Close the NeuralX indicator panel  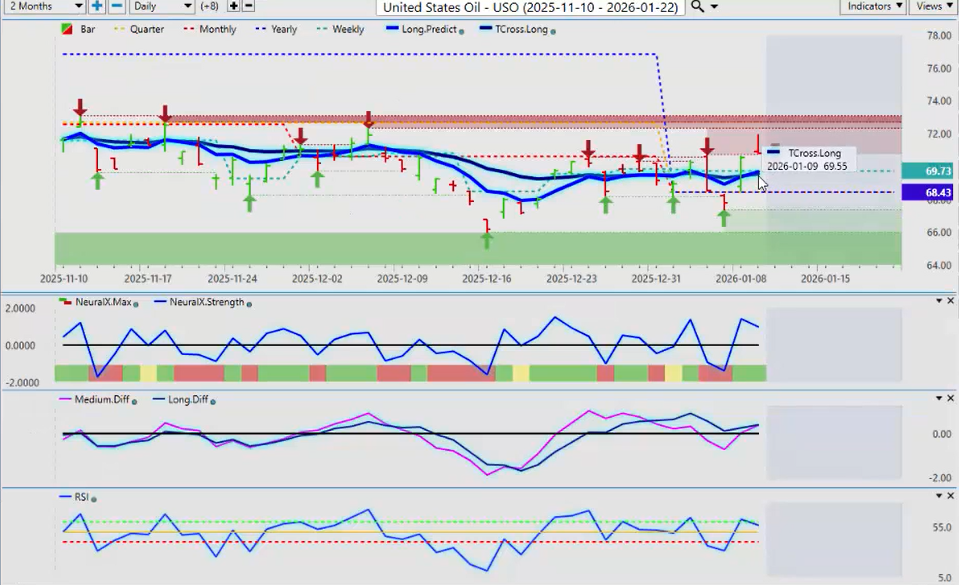[951, 301]
